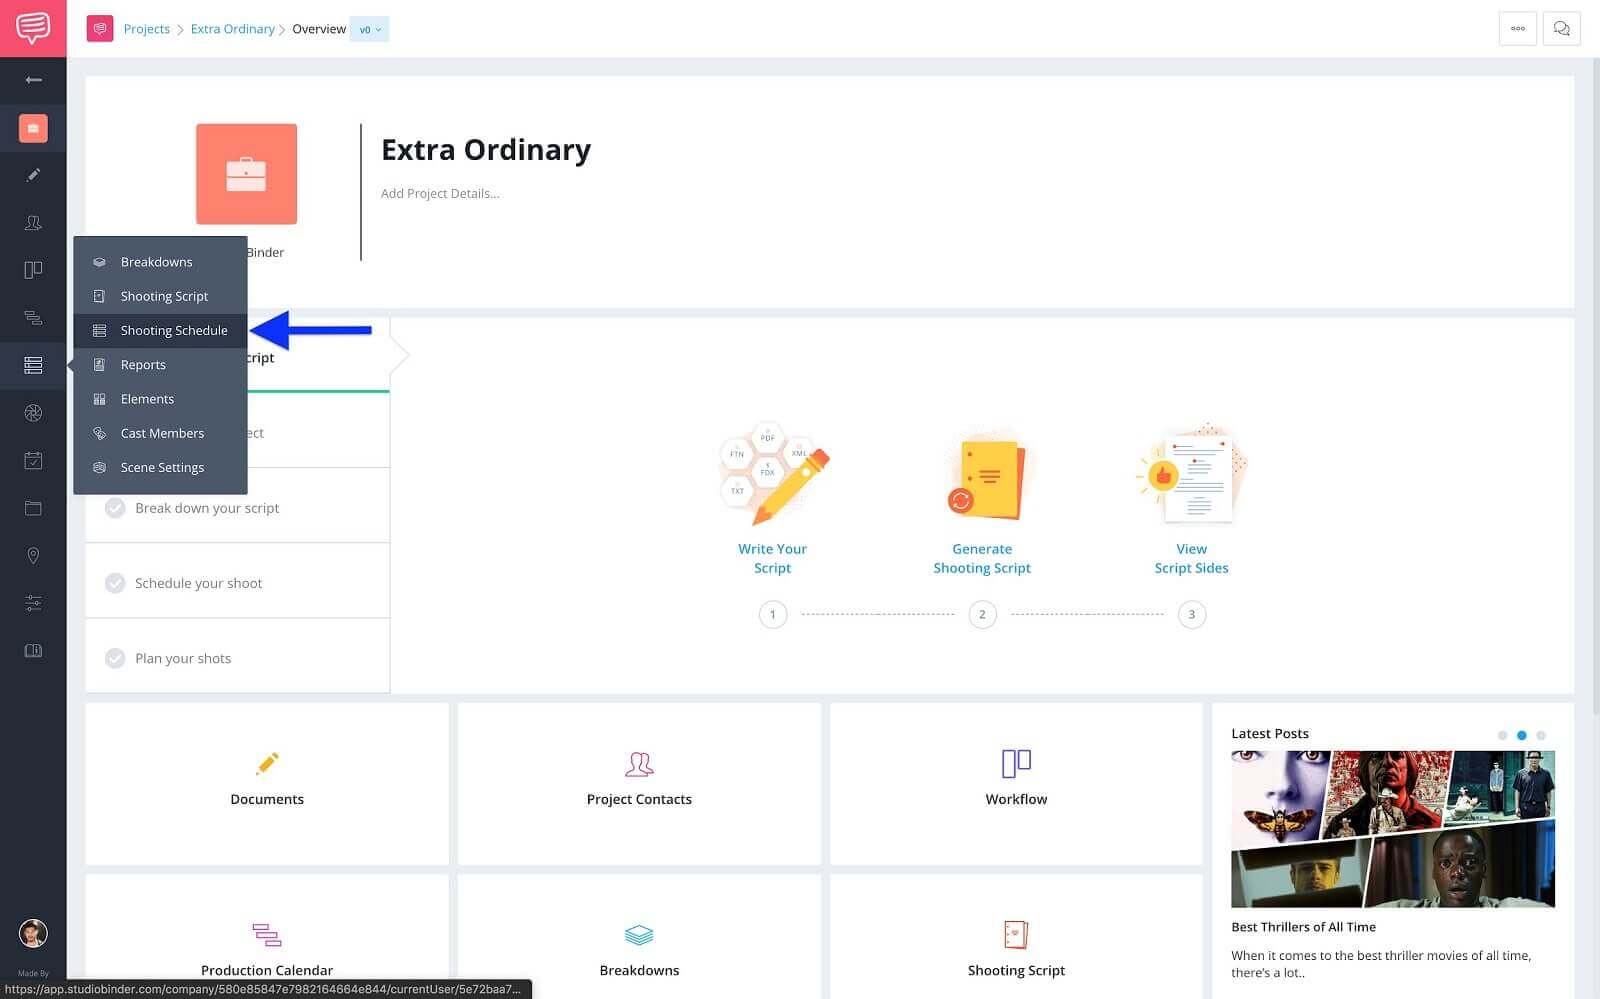Click the View Script Sides illustration
Viewport: 1600px width, 999px height.
(1192, 475)
